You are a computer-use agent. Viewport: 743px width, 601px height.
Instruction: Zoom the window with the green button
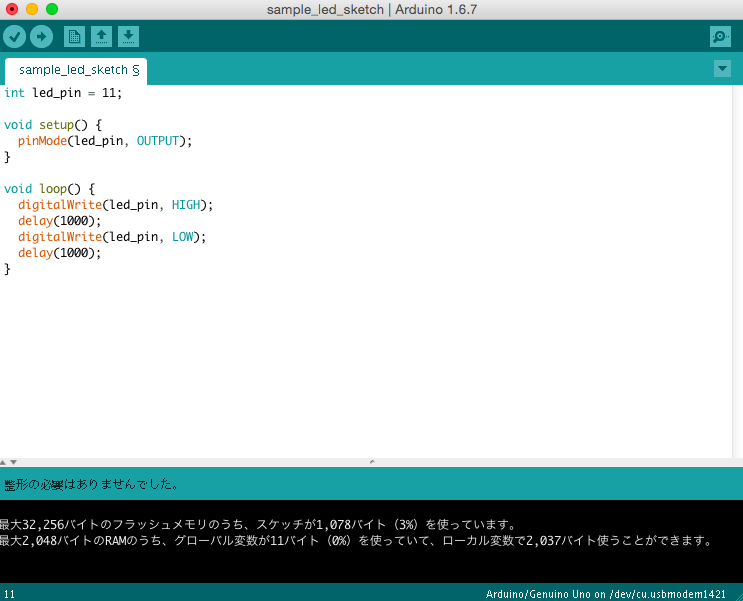52,9
